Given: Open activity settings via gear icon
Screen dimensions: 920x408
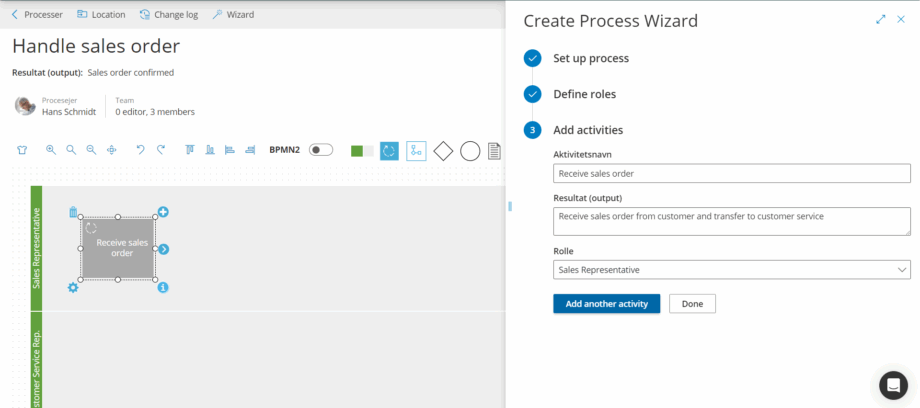Looking at the screenshot, I should point(73,287).
